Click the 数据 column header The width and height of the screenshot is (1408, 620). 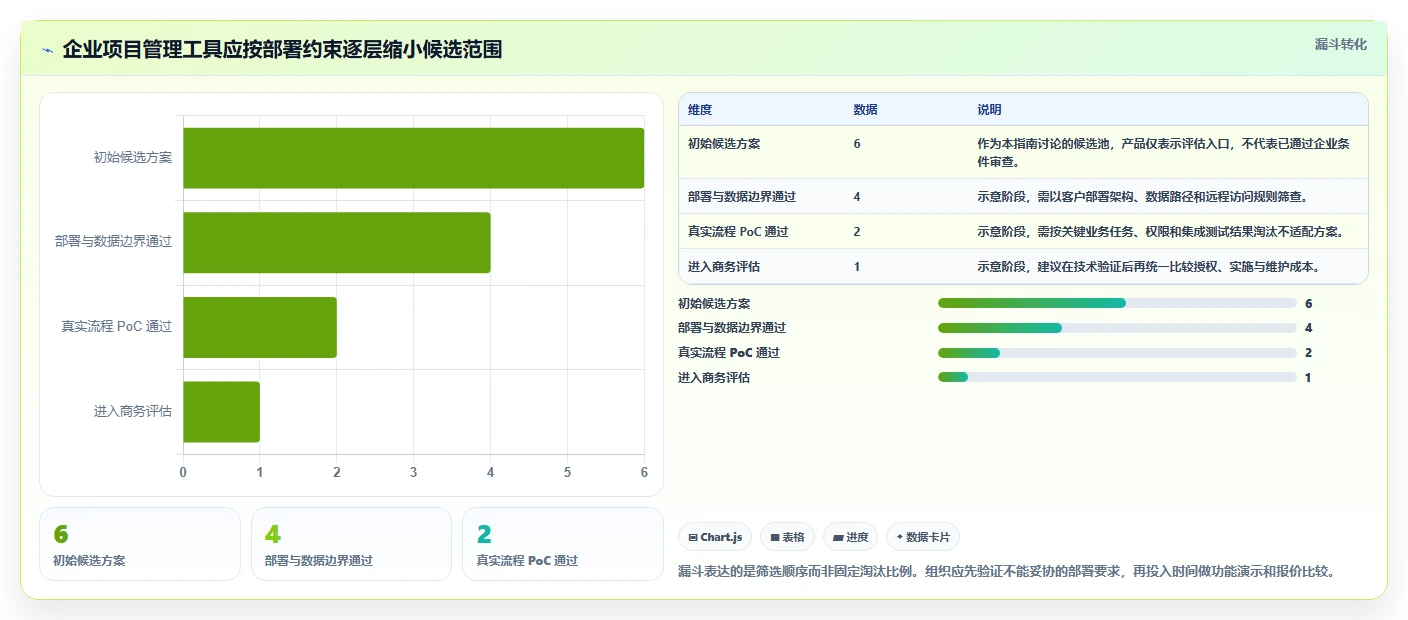865,110
